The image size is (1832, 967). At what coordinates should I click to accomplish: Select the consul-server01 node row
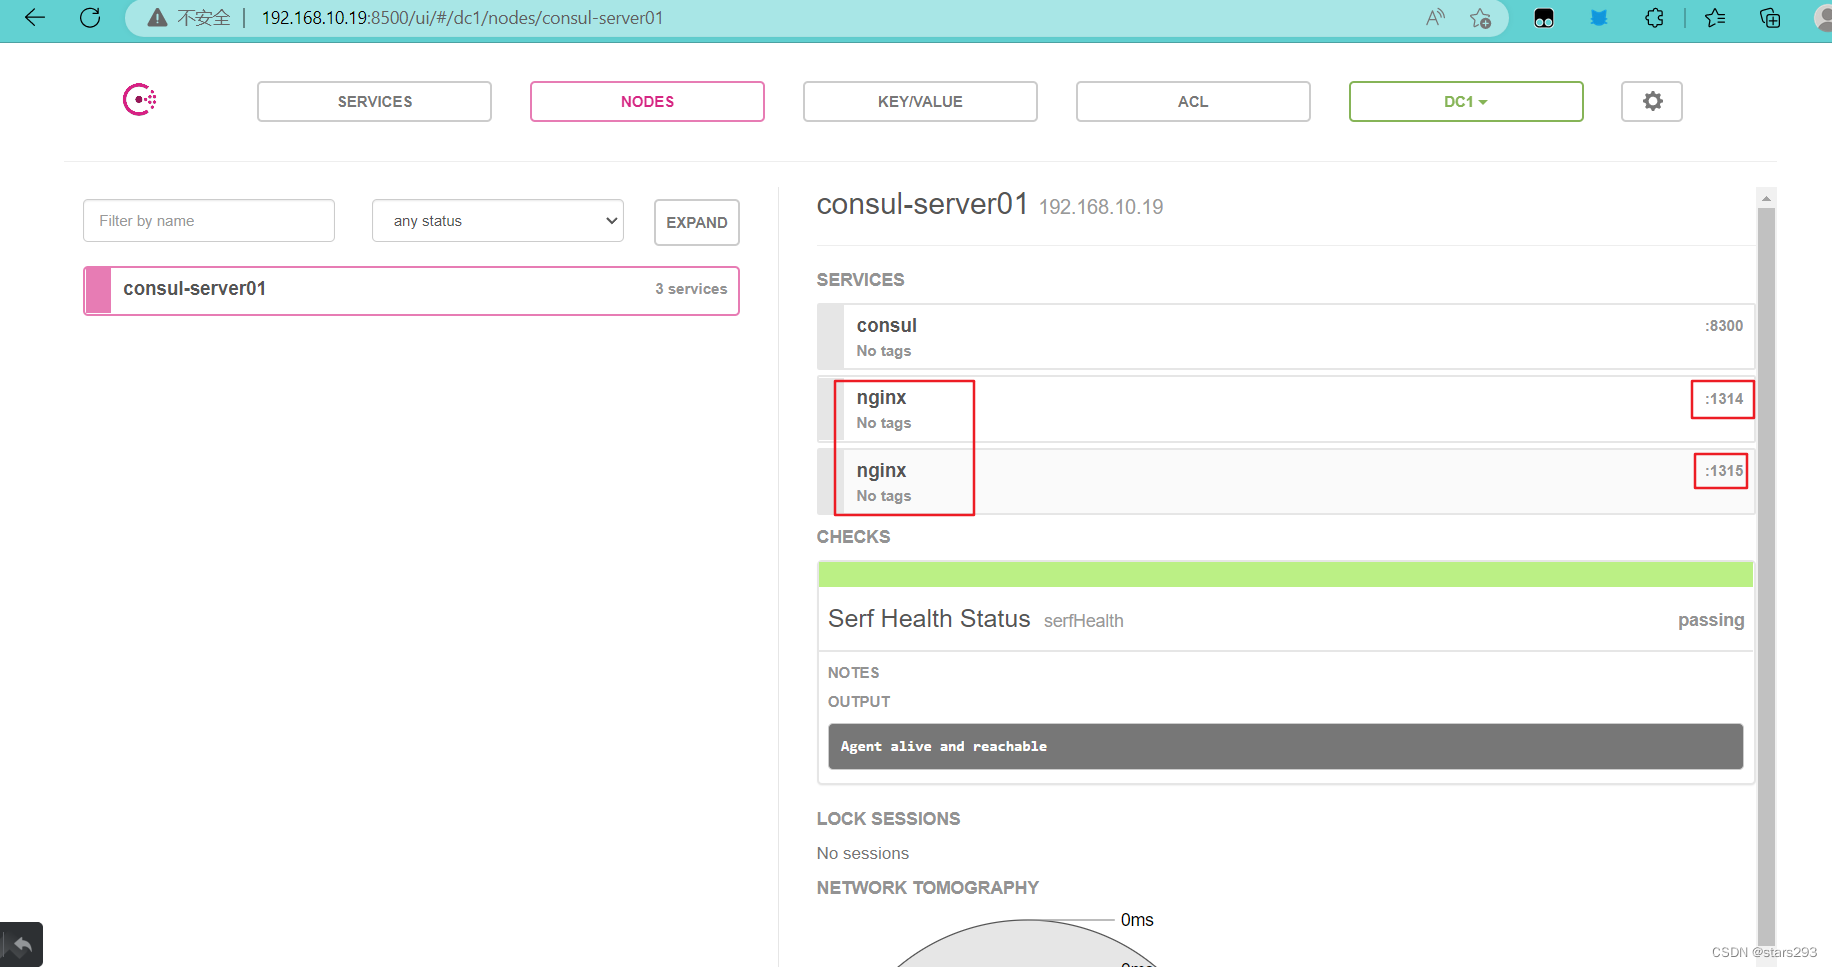(x=411, y=290)
